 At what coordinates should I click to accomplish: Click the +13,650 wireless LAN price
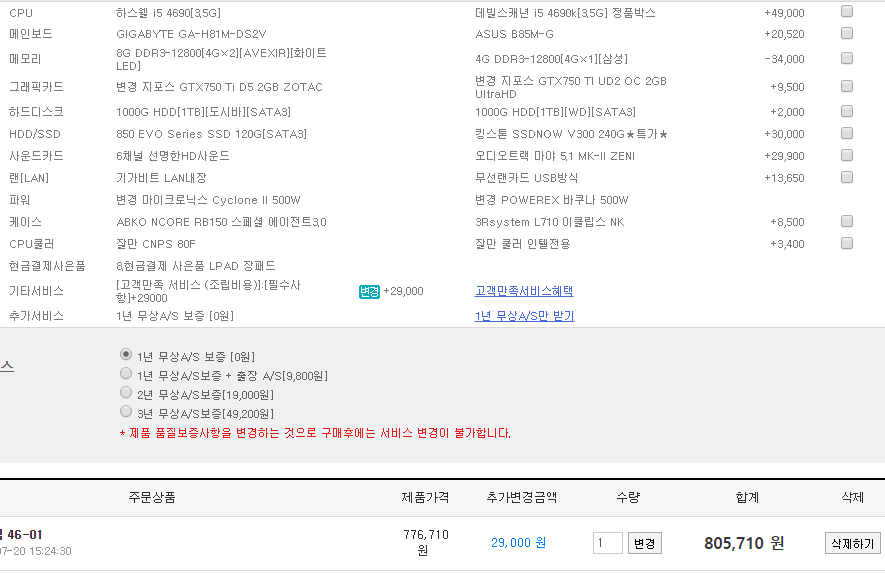click(x=784, y=178)
